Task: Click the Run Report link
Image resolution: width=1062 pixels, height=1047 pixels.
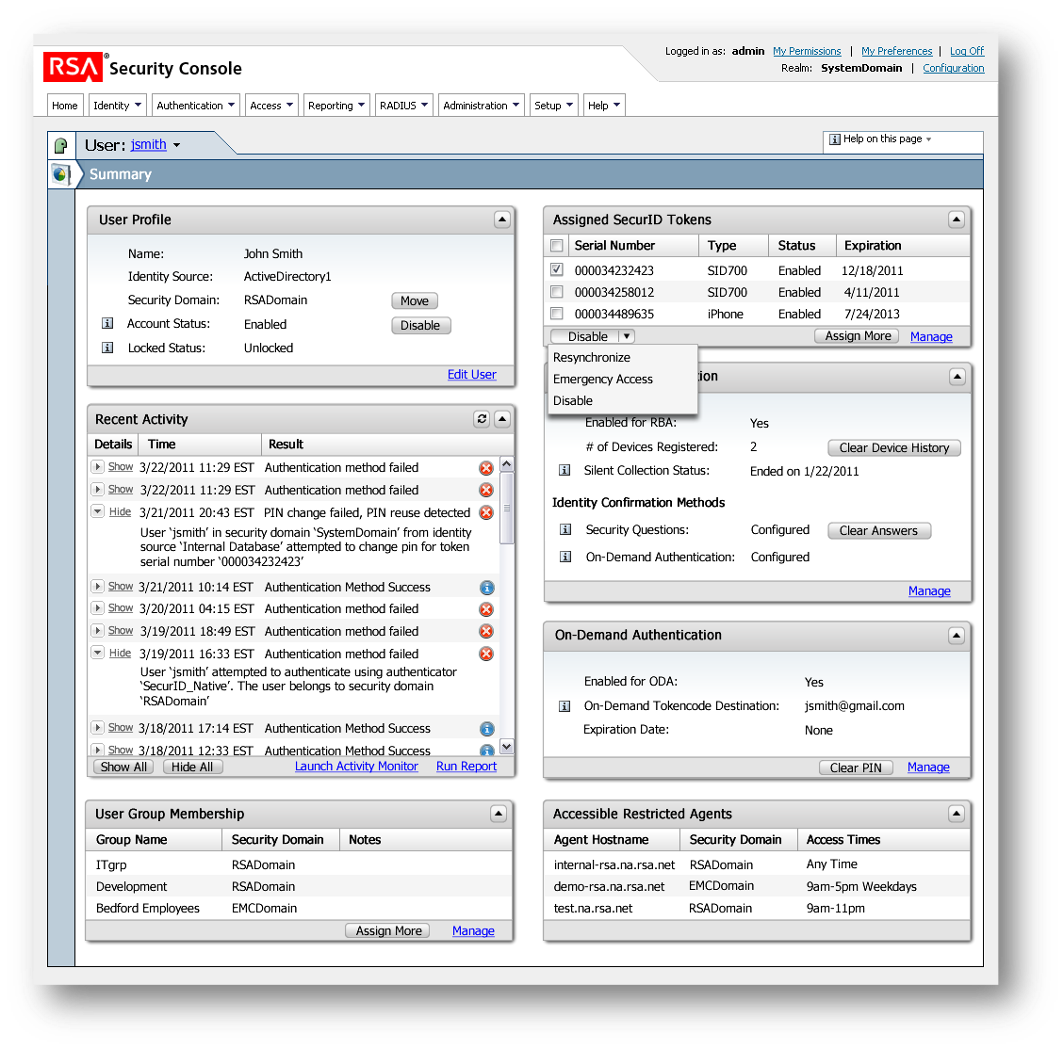Action: pos(466,767)
